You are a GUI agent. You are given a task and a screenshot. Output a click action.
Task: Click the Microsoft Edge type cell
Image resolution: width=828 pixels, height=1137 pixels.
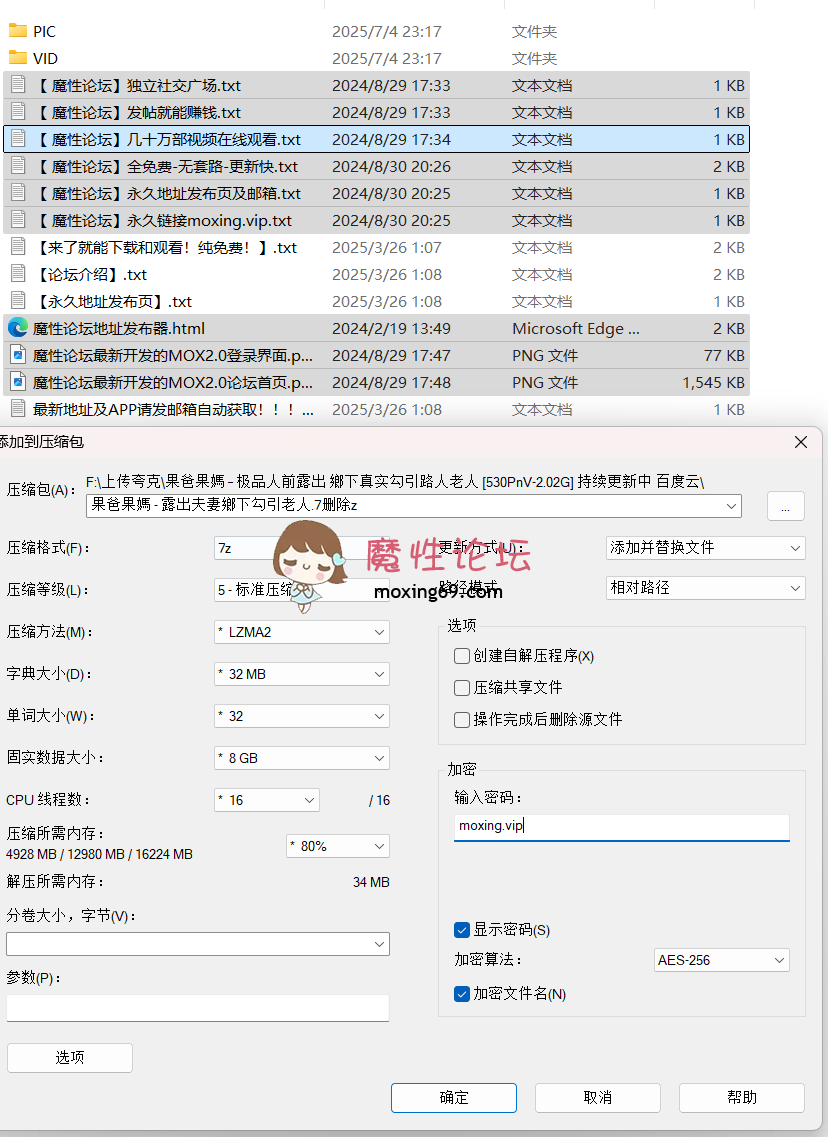576,328
